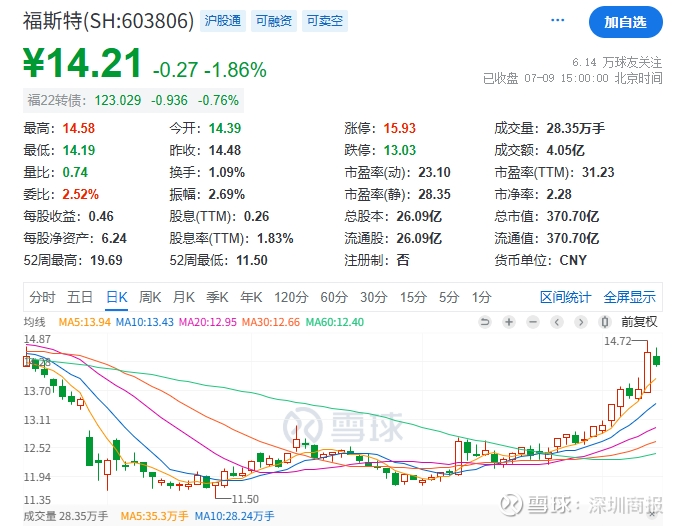This screenshot has width=683, height=526.
Task: Move chart left with the left chevron icon
Action: click(557, 322)
